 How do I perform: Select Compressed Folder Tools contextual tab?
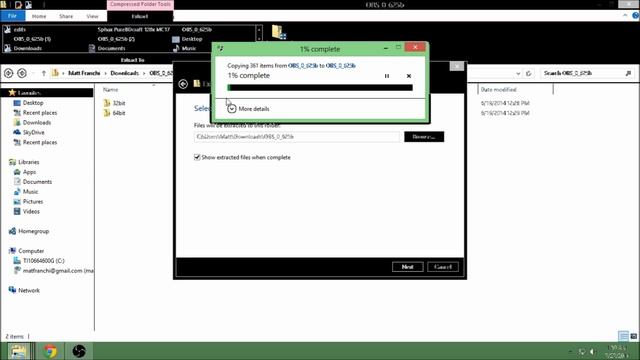tap(140, 4)
